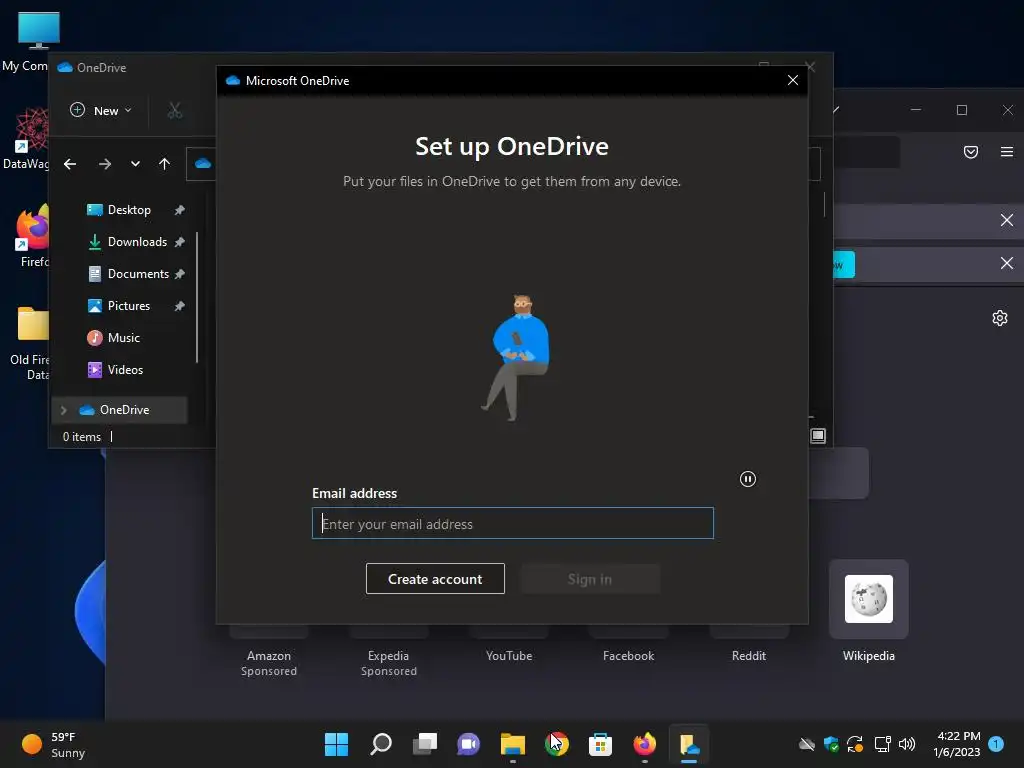This screenshot has width=1024, height=768.
Task: Click the Amazon sponsored shortcut label
Action: pos(268,663)
